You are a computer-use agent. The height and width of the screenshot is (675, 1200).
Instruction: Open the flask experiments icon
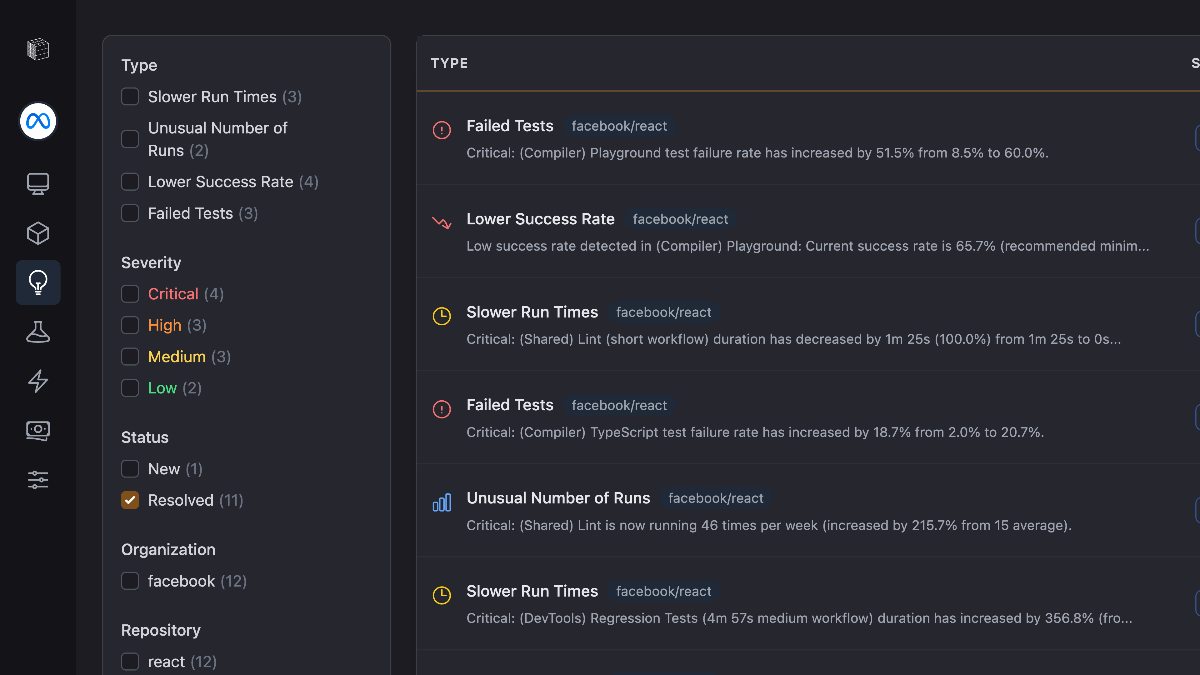click(38, 332)
